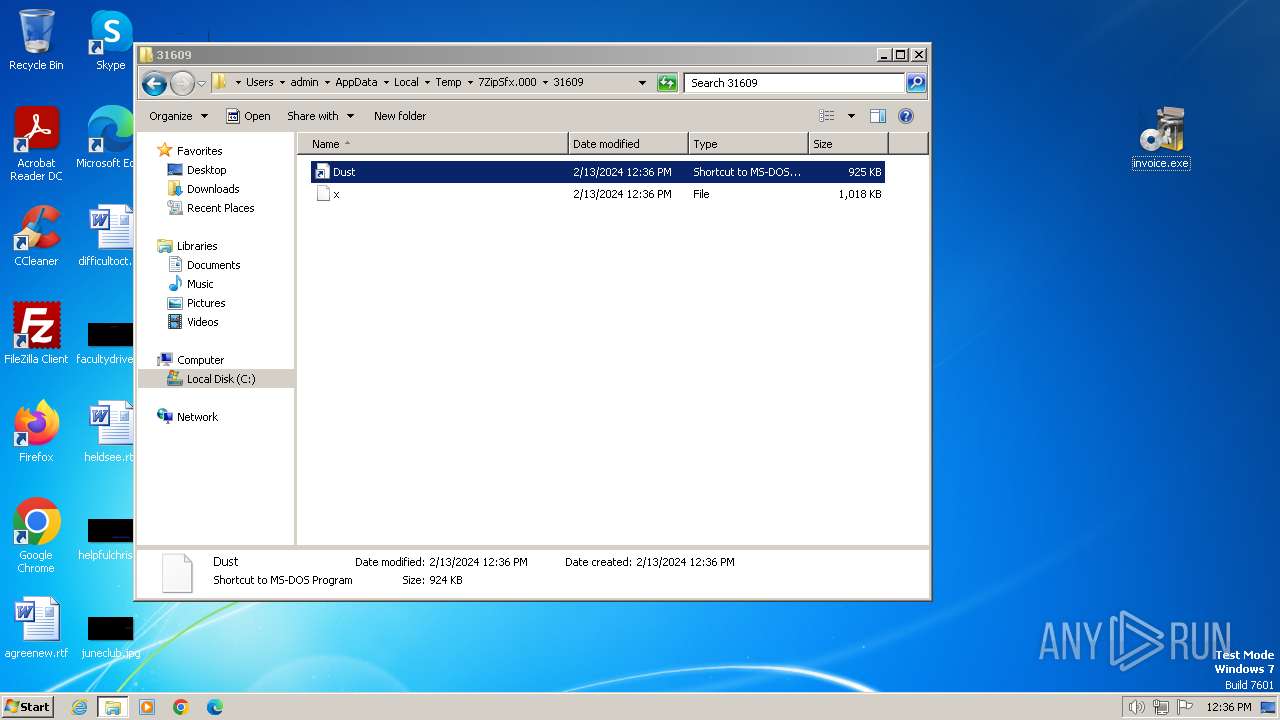Open the Music library
Viewport: 1280px width, 720px height.
click(x=200, y=284)
